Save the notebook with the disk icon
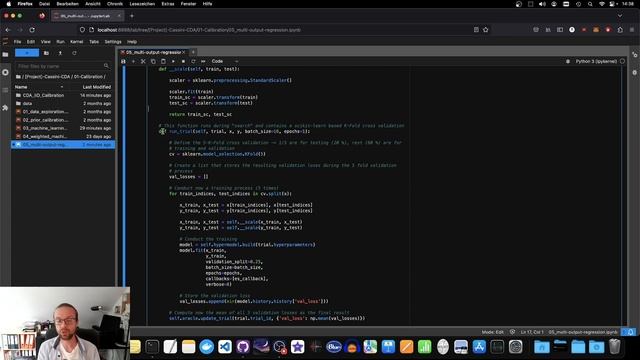The width and height of the screenshot is (640, 360). coord(123,61)
